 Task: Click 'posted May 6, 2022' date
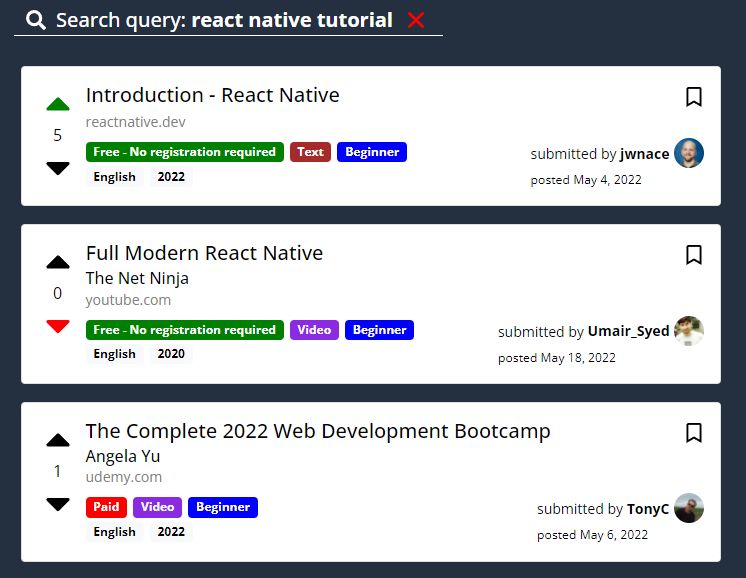(x=592, y=535)
